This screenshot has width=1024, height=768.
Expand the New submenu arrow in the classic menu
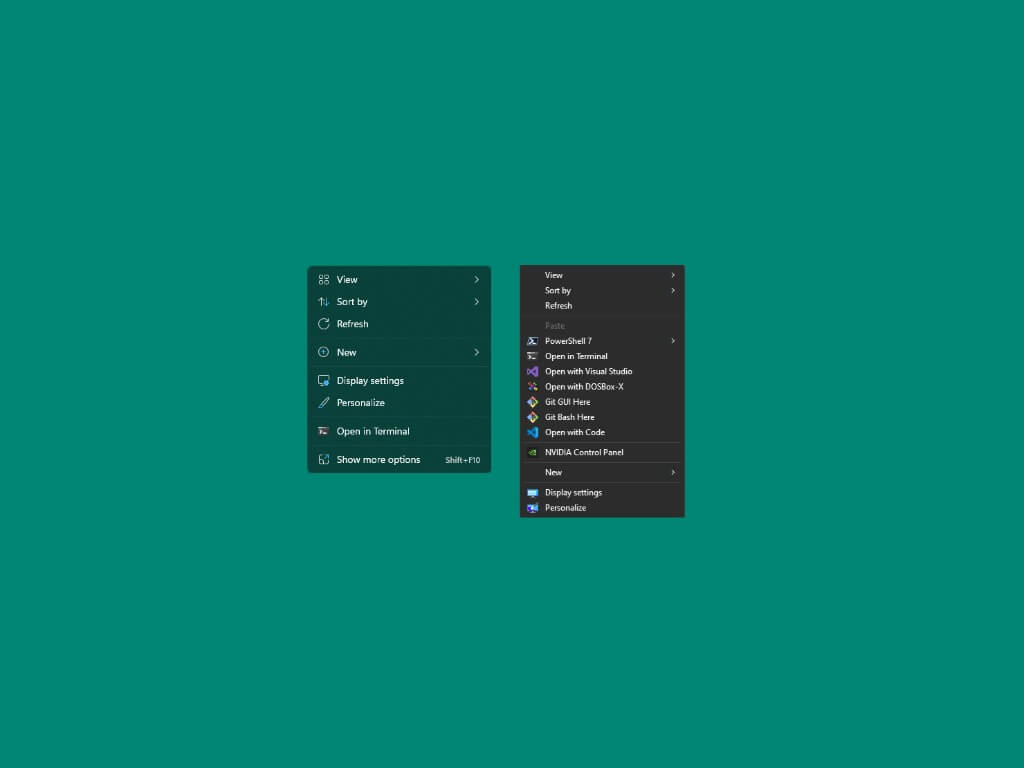tap(673, 472)
